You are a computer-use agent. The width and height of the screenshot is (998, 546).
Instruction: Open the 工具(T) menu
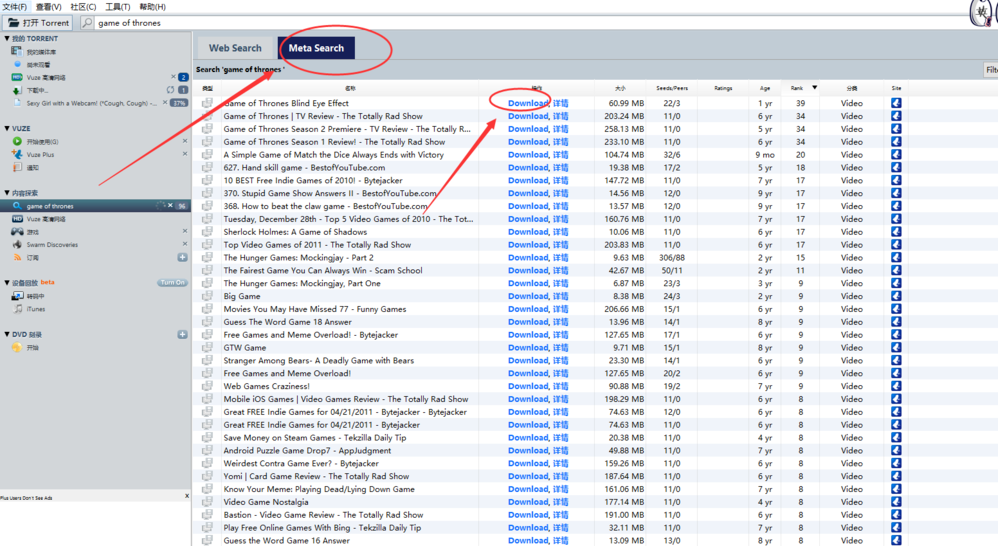click(117, 7)
